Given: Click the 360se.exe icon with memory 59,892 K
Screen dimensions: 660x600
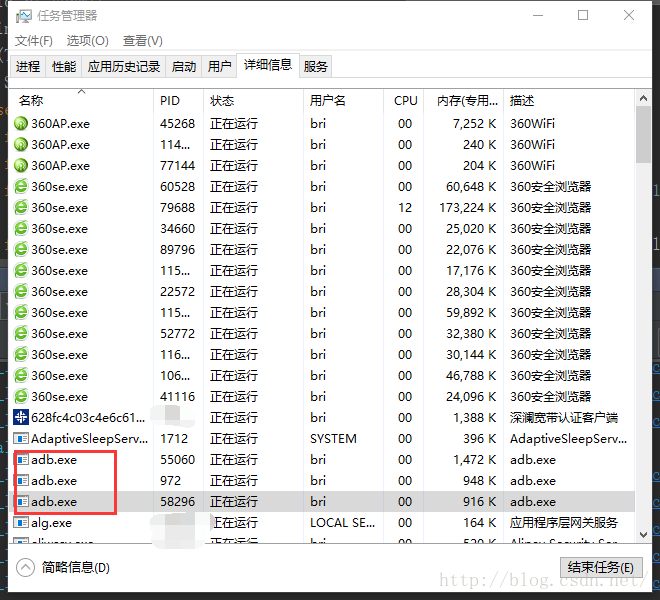Looking at the screenshot, I should (x=21, y=312).
